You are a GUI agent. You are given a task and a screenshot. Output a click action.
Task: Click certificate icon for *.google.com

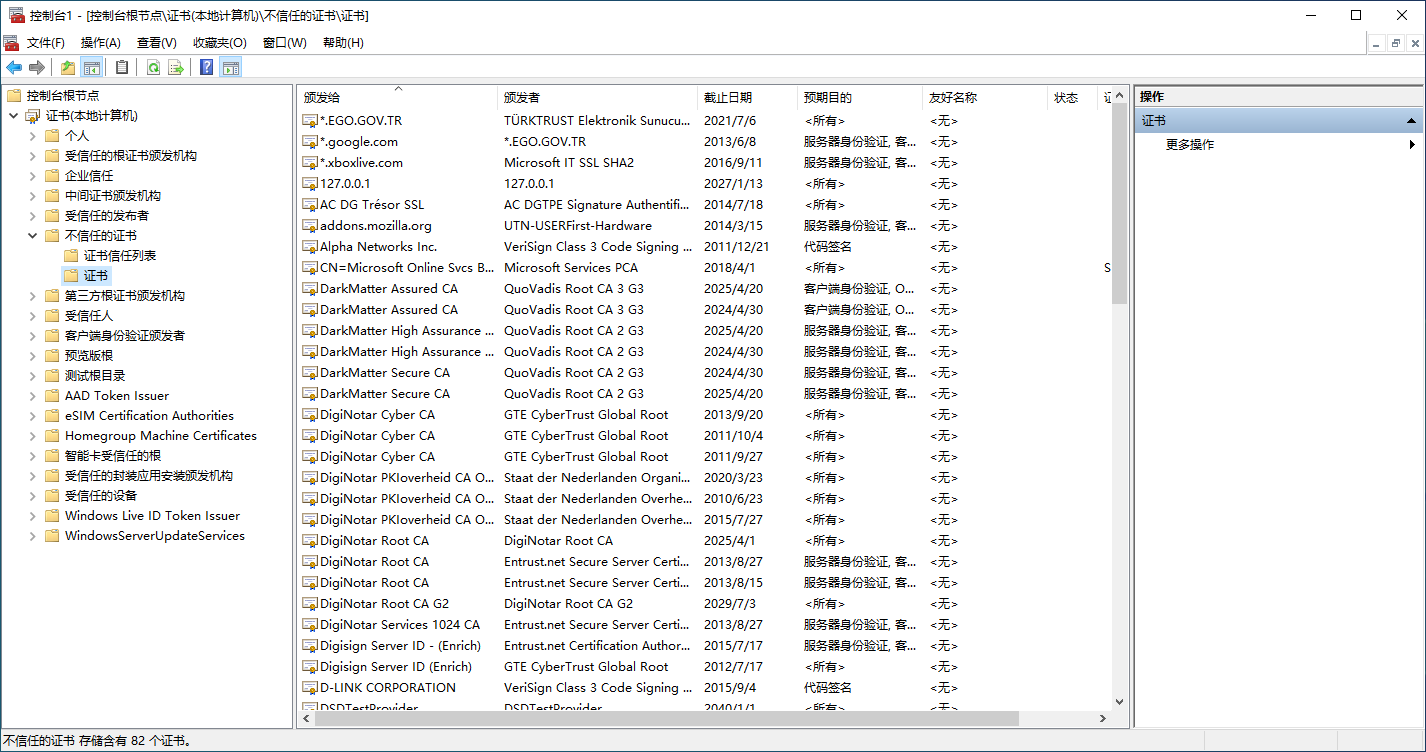click(310, 142)
